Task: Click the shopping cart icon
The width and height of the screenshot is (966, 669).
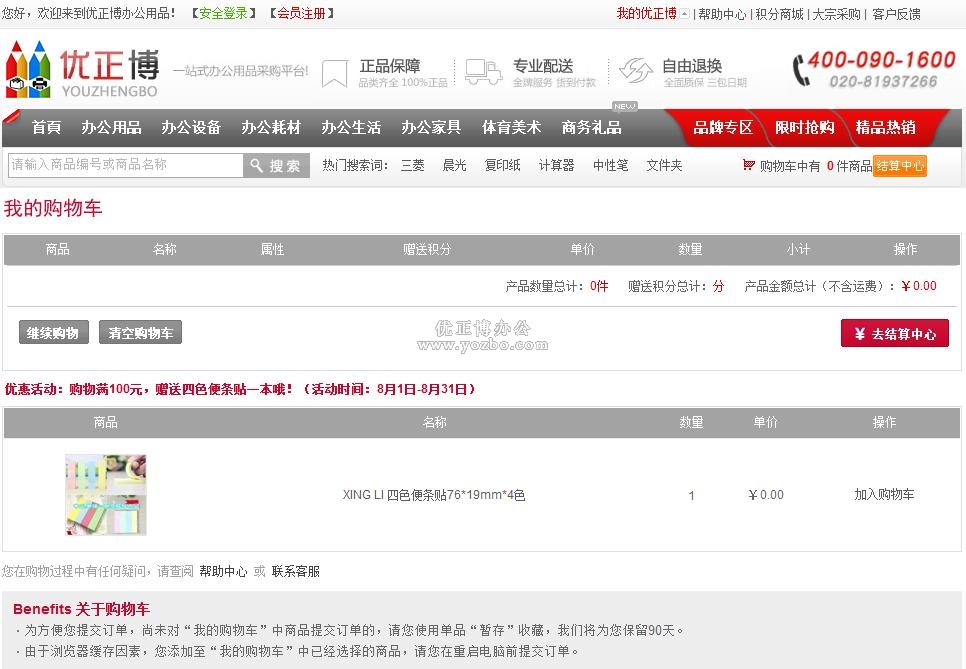Action: click(748, 165)
